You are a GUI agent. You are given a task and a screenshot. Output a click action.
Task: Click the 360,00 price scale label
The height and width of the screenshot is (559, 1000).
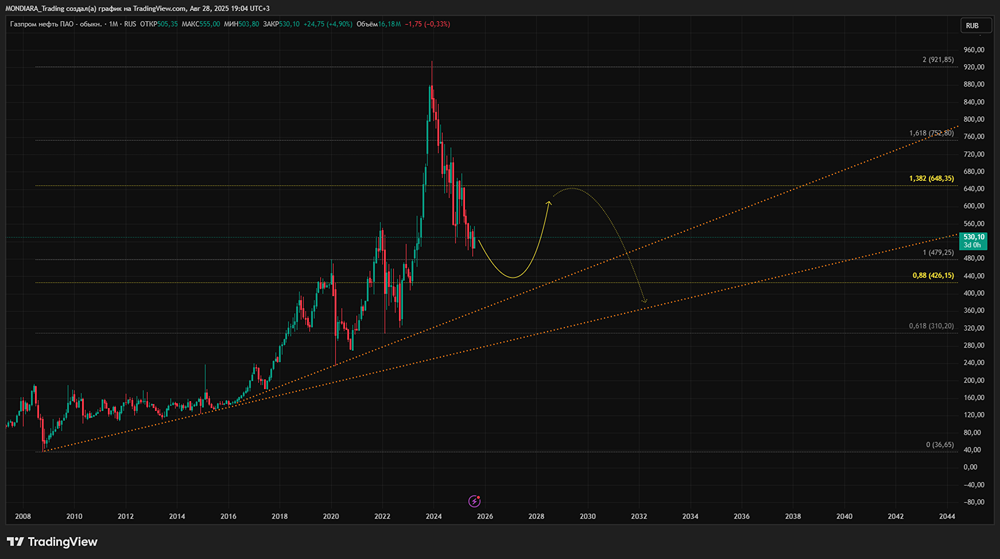[974, 310]
